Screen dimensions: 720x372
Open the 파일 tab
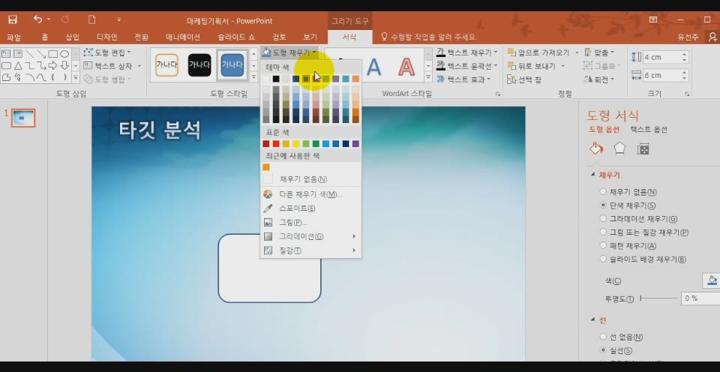click(x=14, y=37)
